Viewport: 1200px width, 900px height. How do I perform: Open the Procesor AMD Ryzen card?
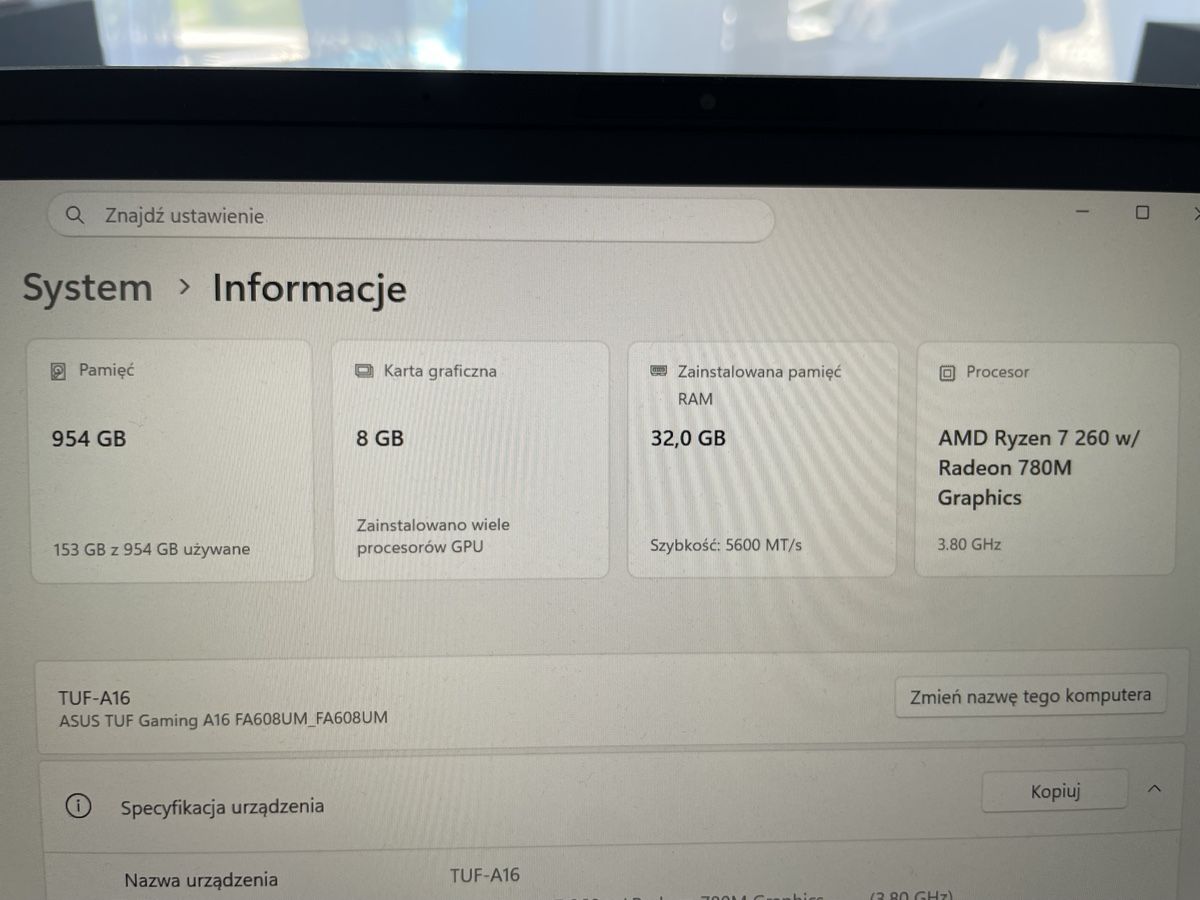click(1046, 459)
